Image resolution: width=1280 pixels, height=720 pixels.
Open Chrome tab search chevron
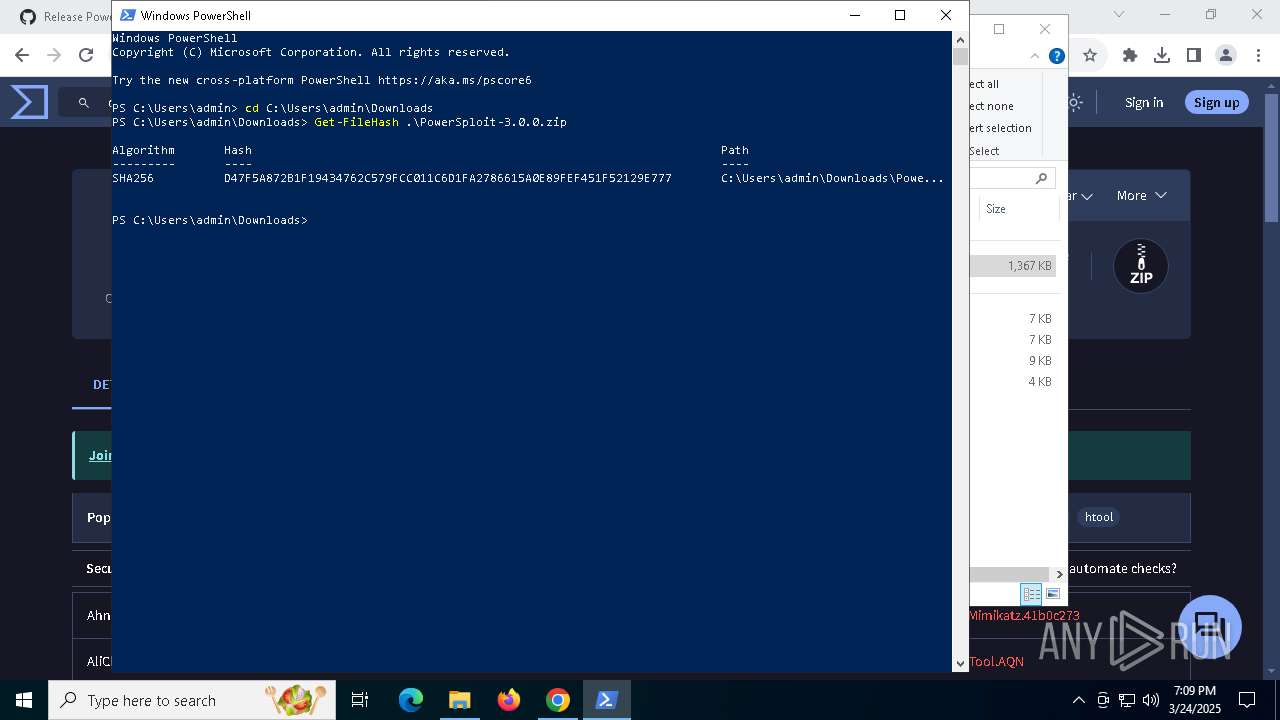point(1119,14)
